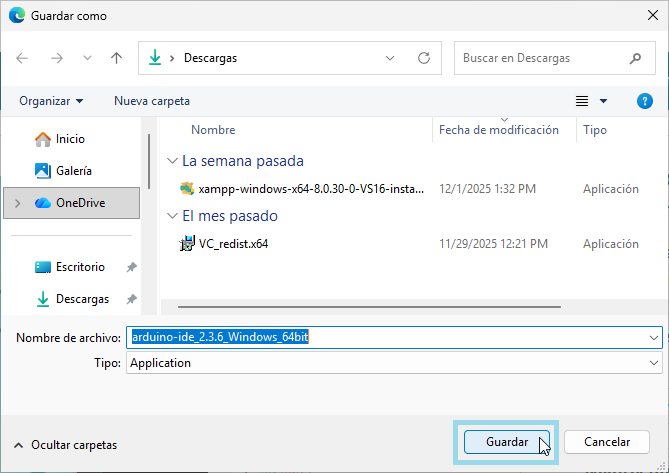Create a Nueva carpeta
This screenshot has height=473, width=669.
152,101
